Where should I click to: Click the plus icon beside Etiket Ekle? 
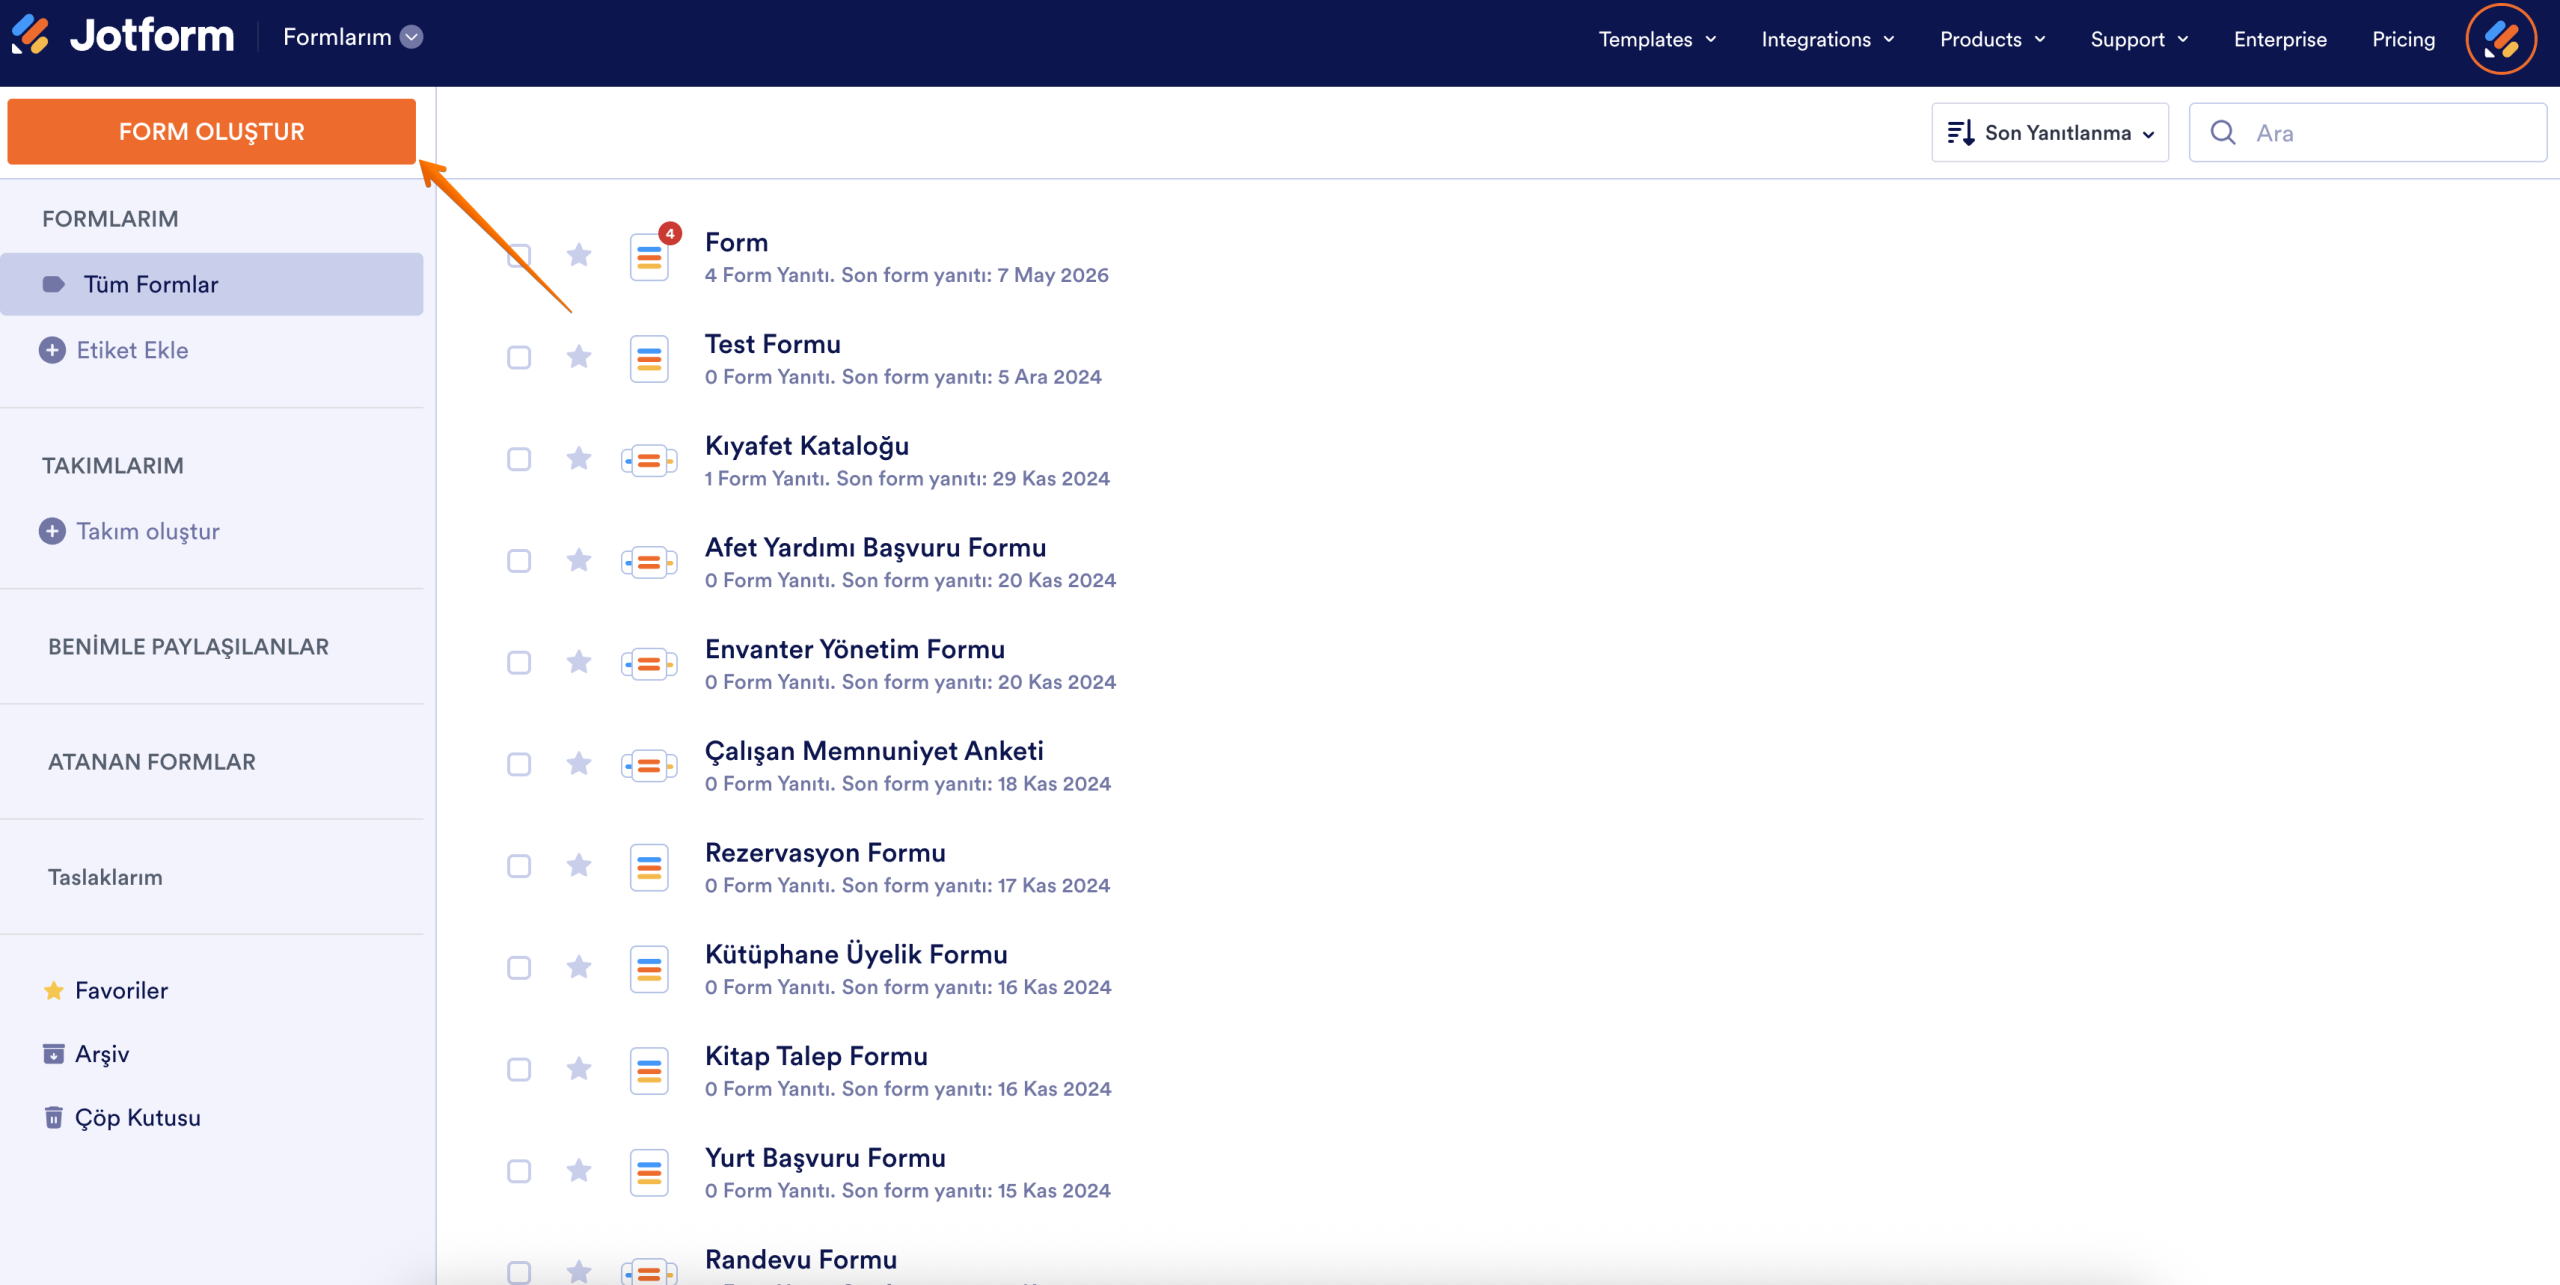[x=52, y=351]
